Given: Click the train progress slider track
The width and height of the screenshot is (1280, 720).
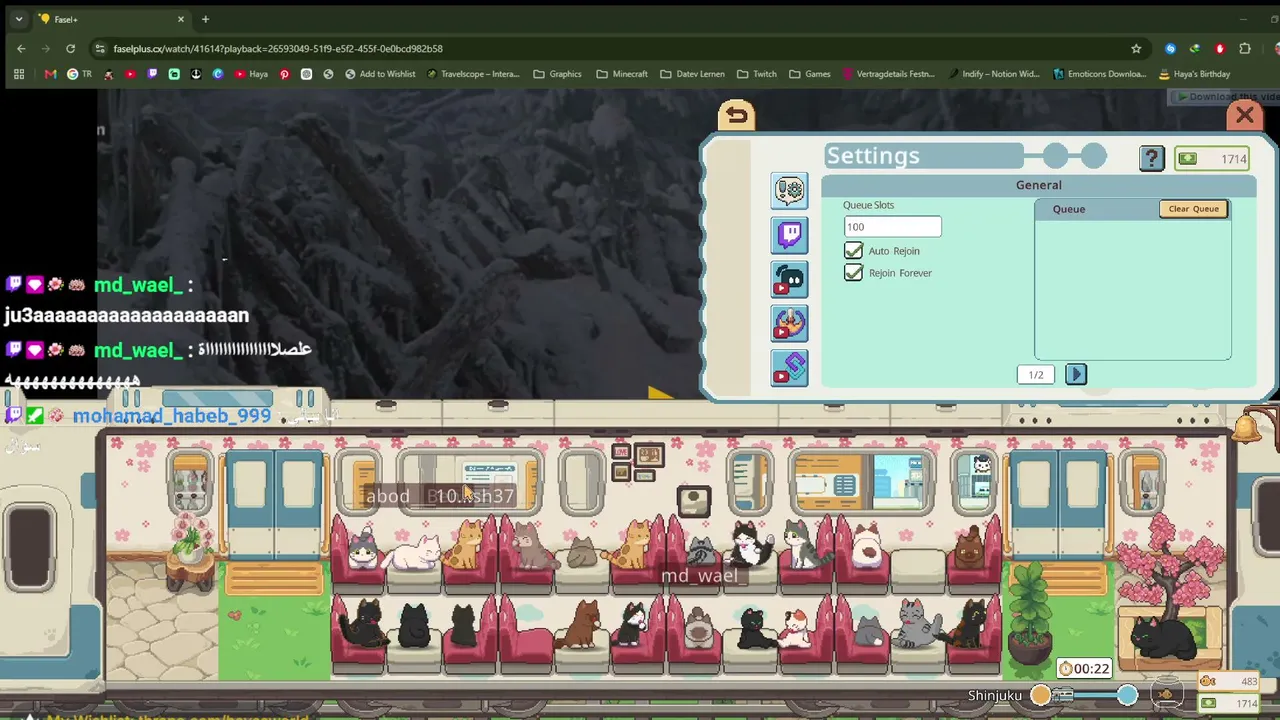Looking at the screenshot, I should 1084,695.
